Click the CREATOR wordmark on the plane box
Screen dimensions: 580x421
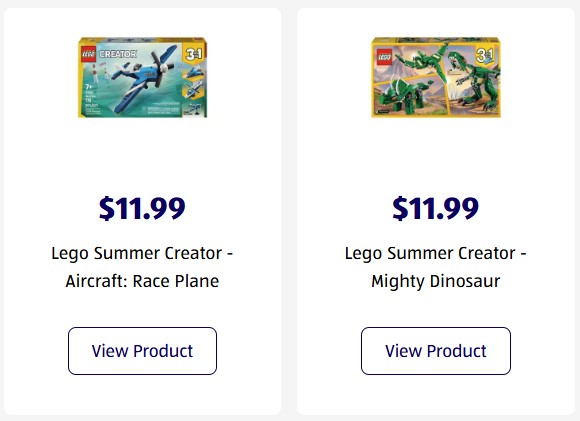click(x=118, y=54)
